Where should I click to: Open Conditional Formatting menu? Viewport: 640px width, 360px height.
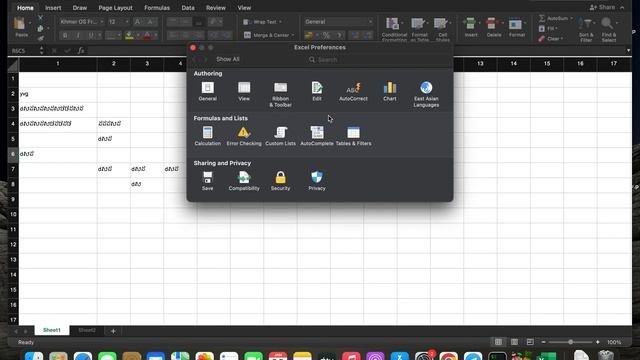coord(394,29)
